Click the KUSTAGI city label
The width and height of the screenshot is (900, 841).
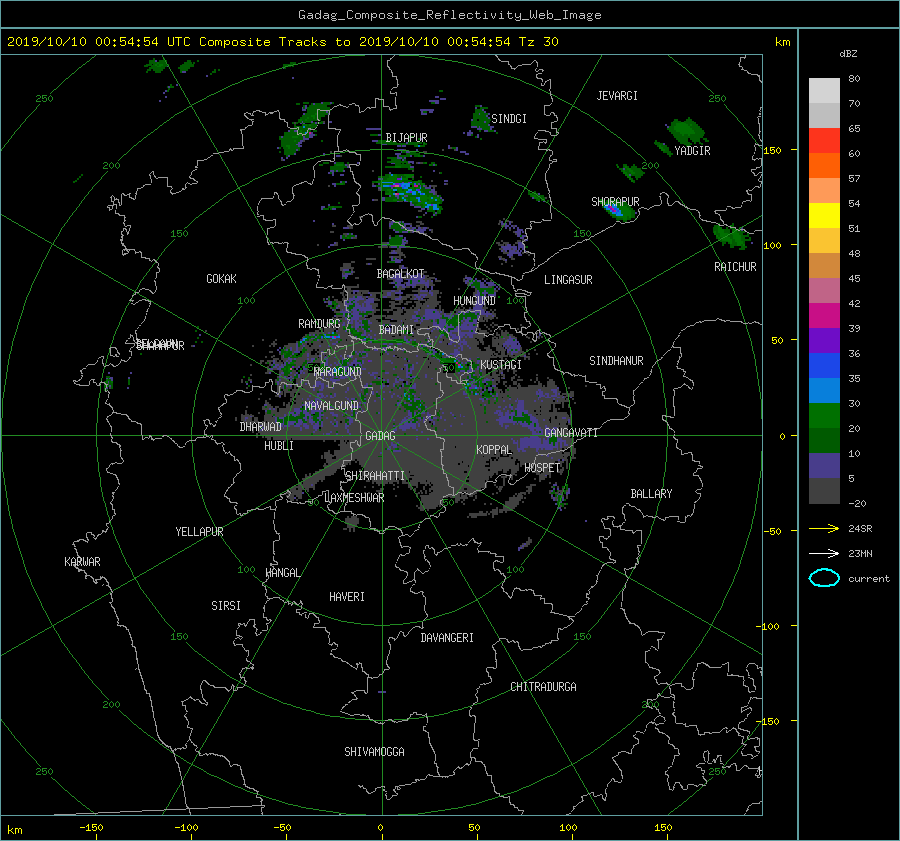(x=501, y=365)
